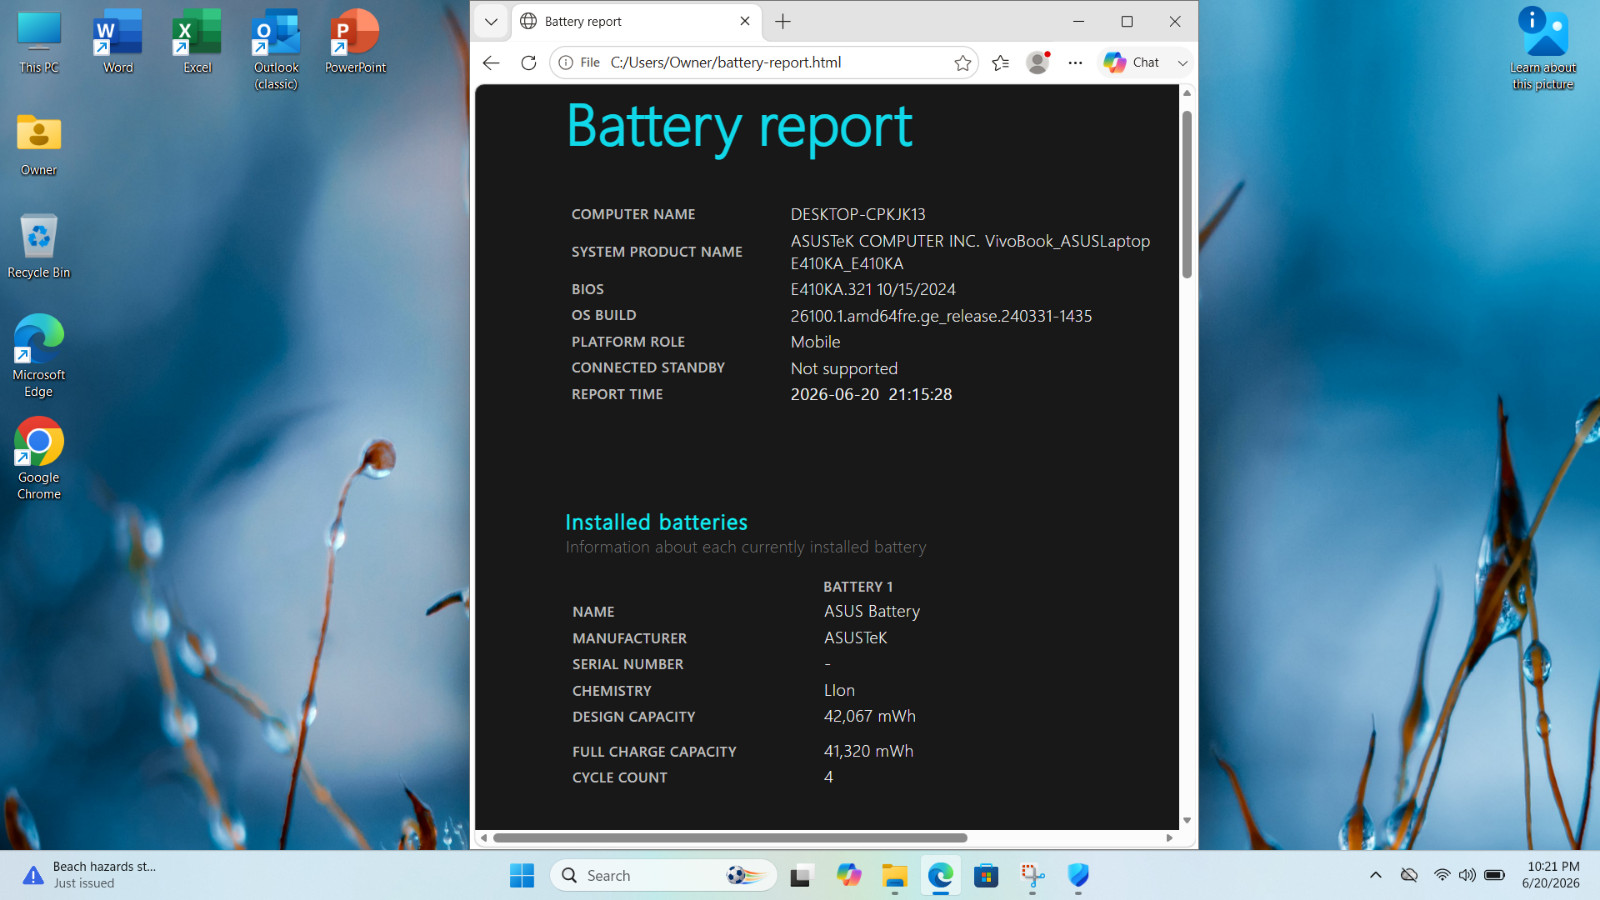Click the Wi-Fi icon in system tray
1600x900 pixels.
click(1442, 875)
